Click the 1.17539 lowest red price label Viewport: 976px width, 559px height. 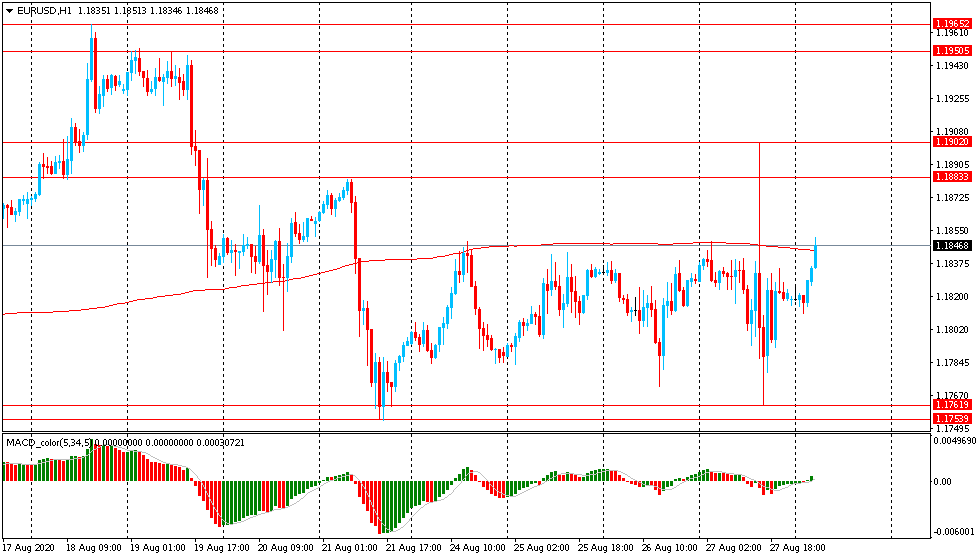(951, 418)
